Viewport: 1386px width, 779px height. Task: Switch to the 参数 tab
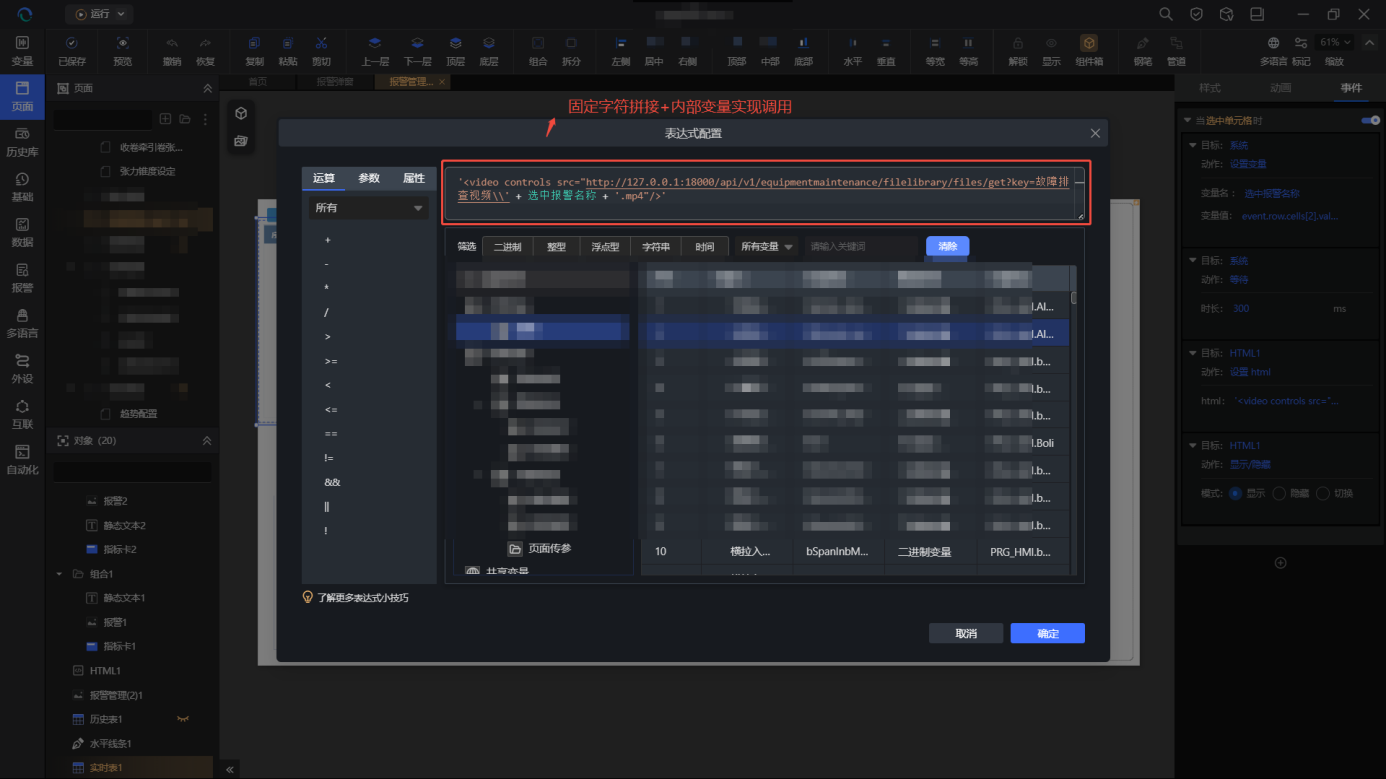tap(369, 178)
